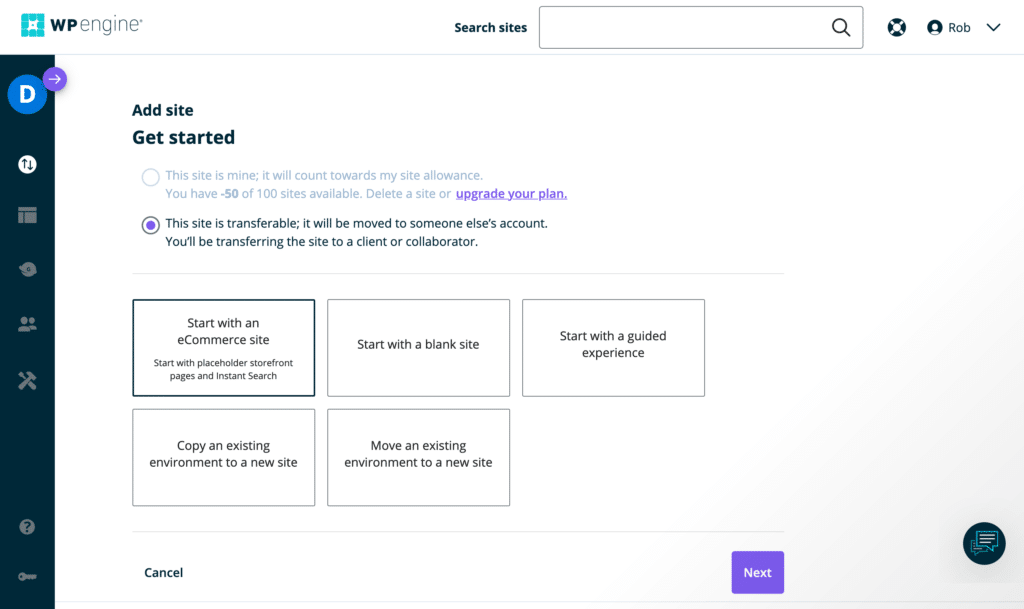Click the magnifying glass search icon
1024x609 pixels.
(x=840, y=27)
